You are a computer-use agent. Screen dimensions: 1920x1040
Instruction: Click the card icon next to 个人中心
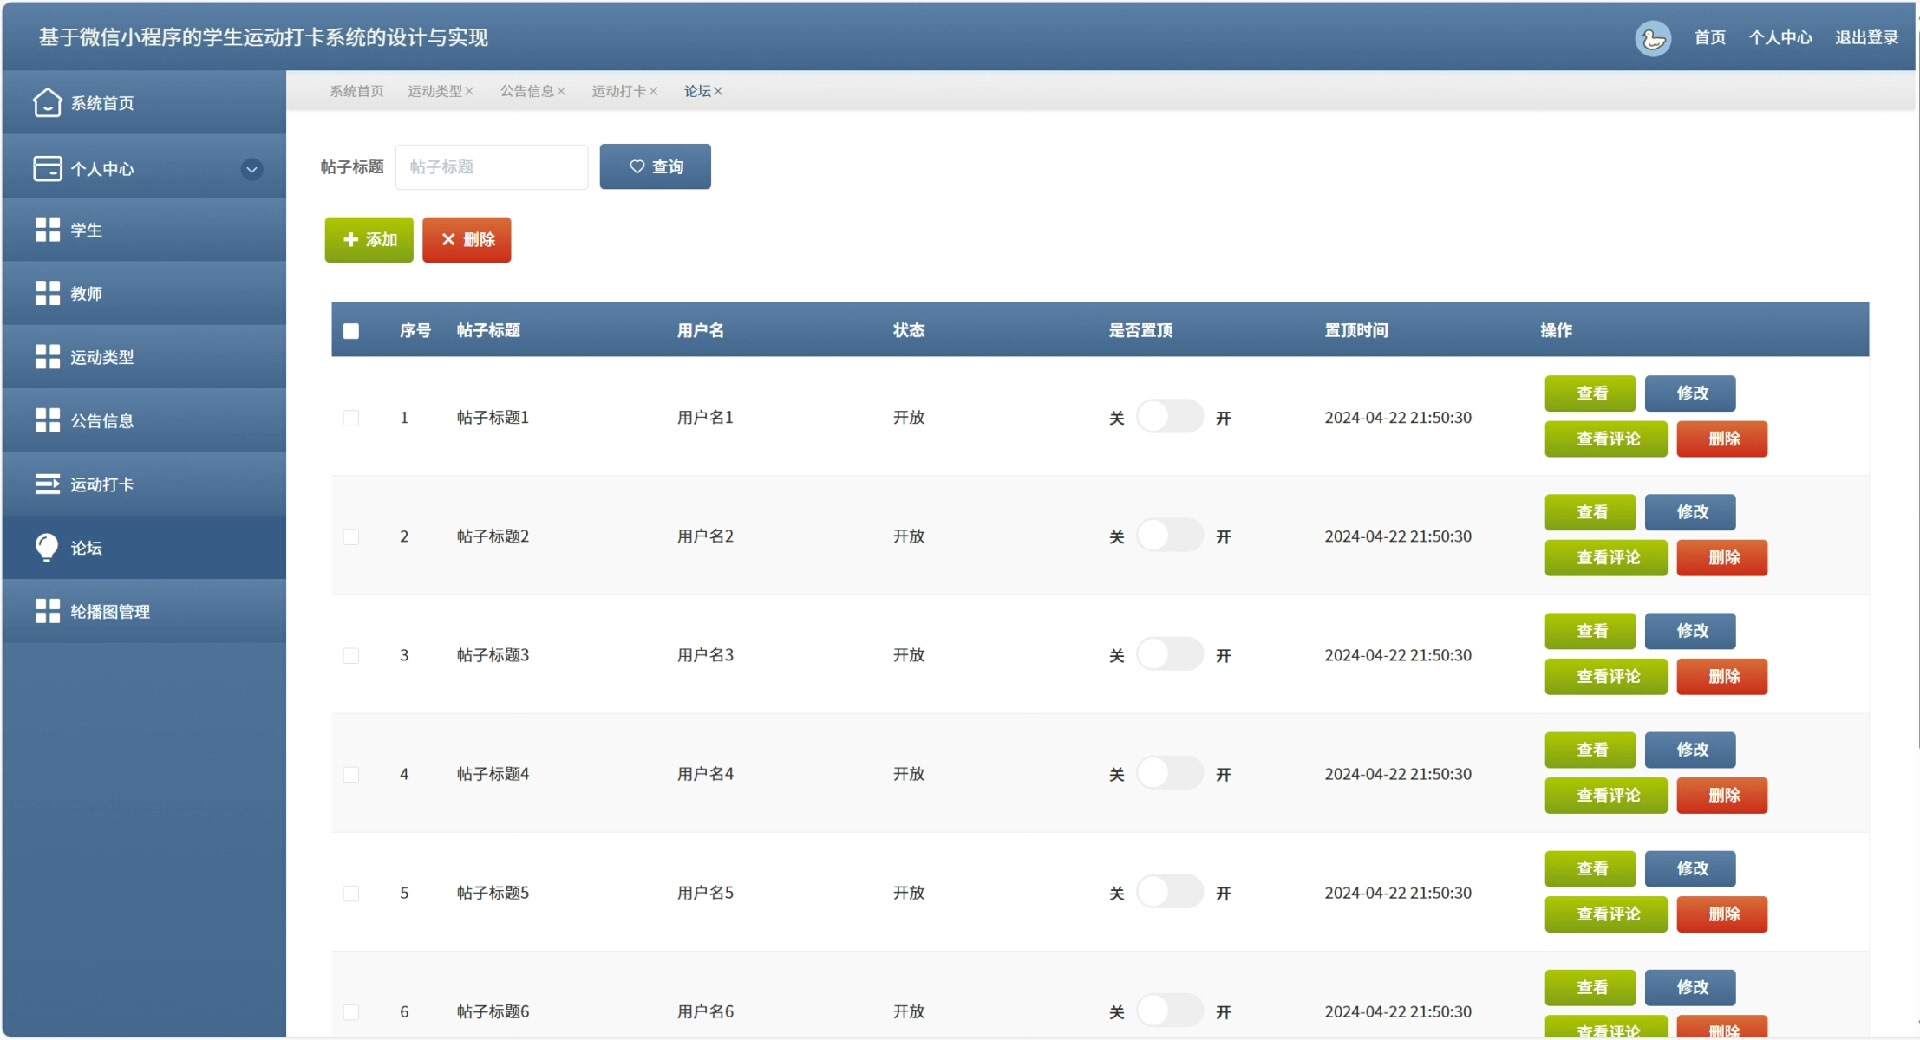coord(47,169)
